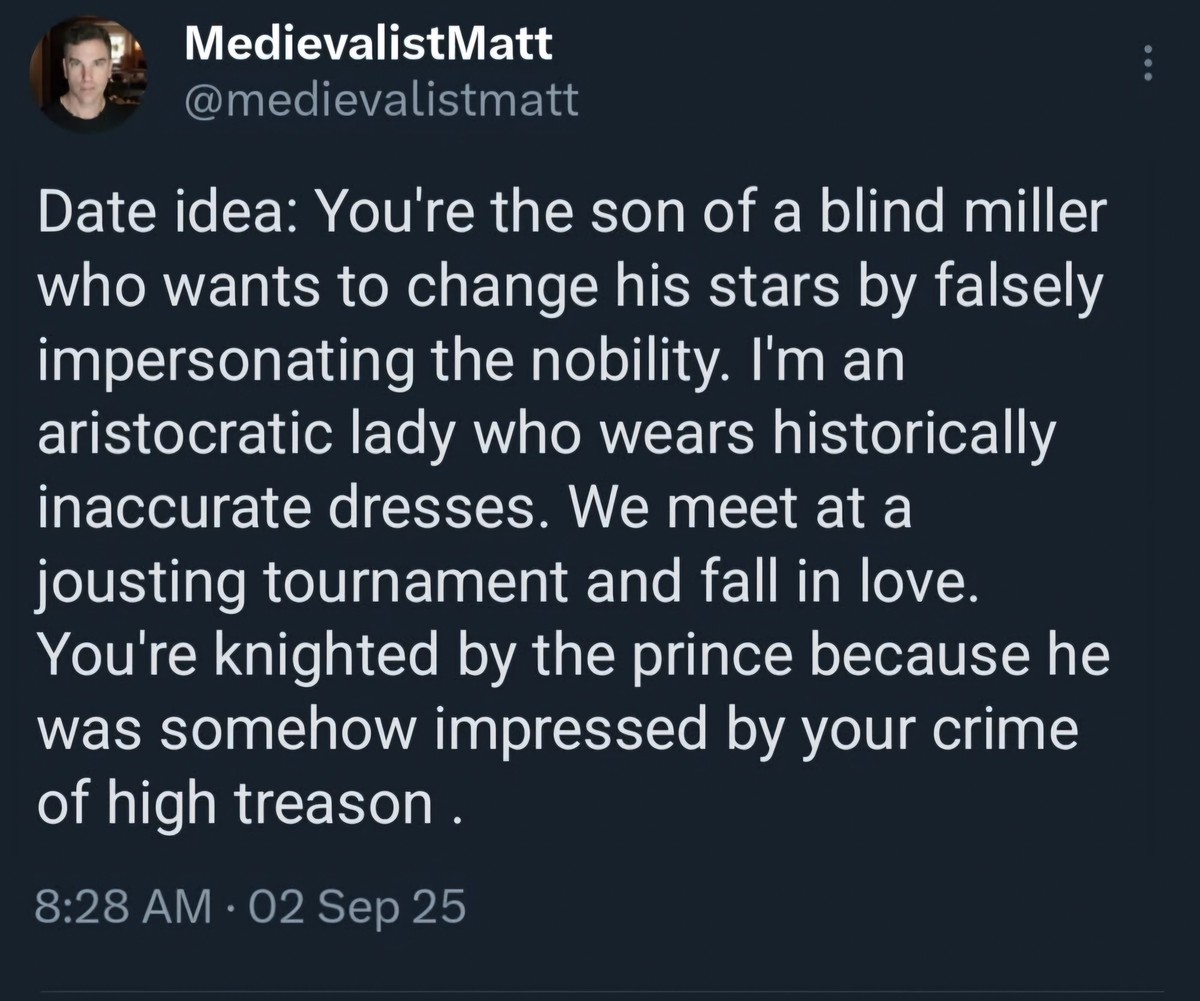
Task: Click the 8:28 AM timestamp
Action: (x=124, y=908)
